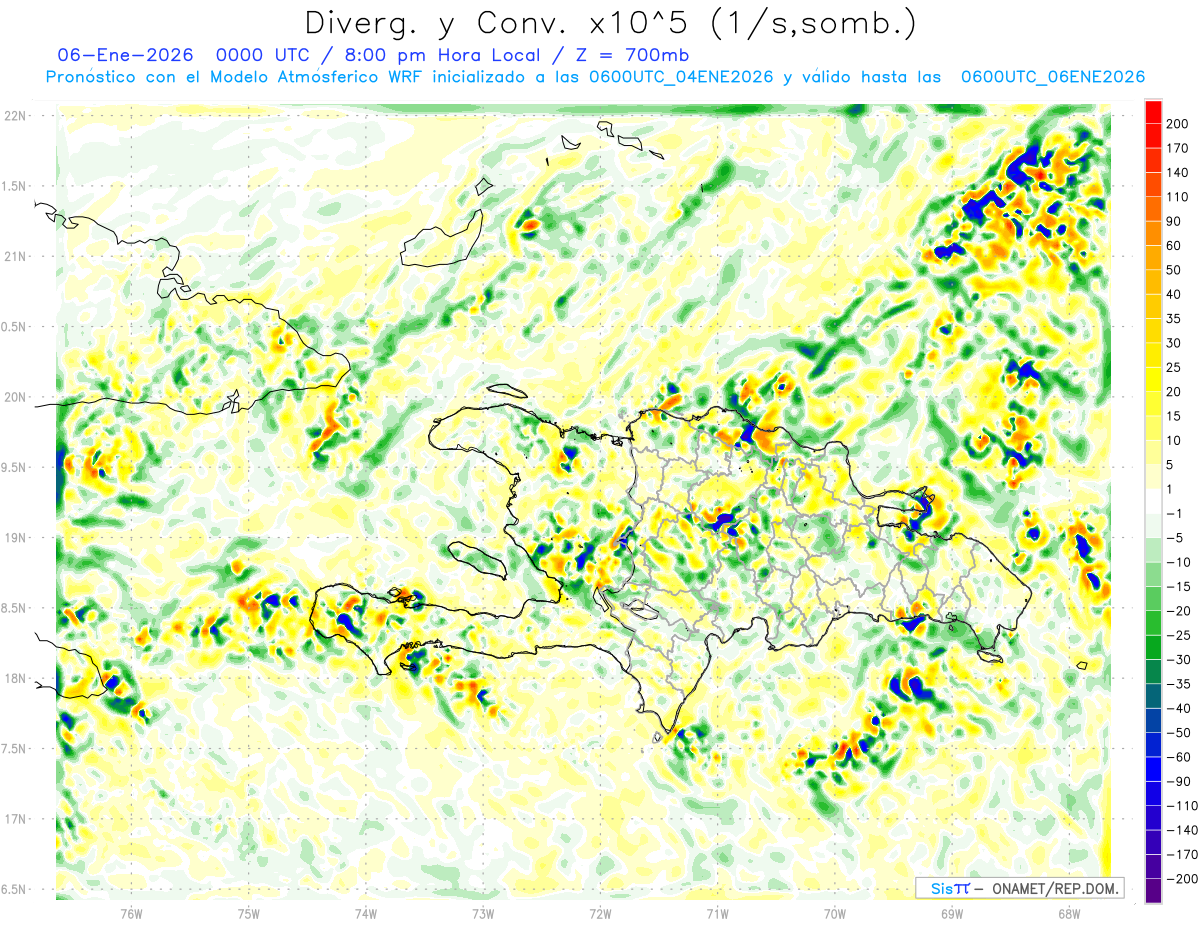
Task: Pick the red segment above 200 on colorbar
Action: (x=1153, y=112)
